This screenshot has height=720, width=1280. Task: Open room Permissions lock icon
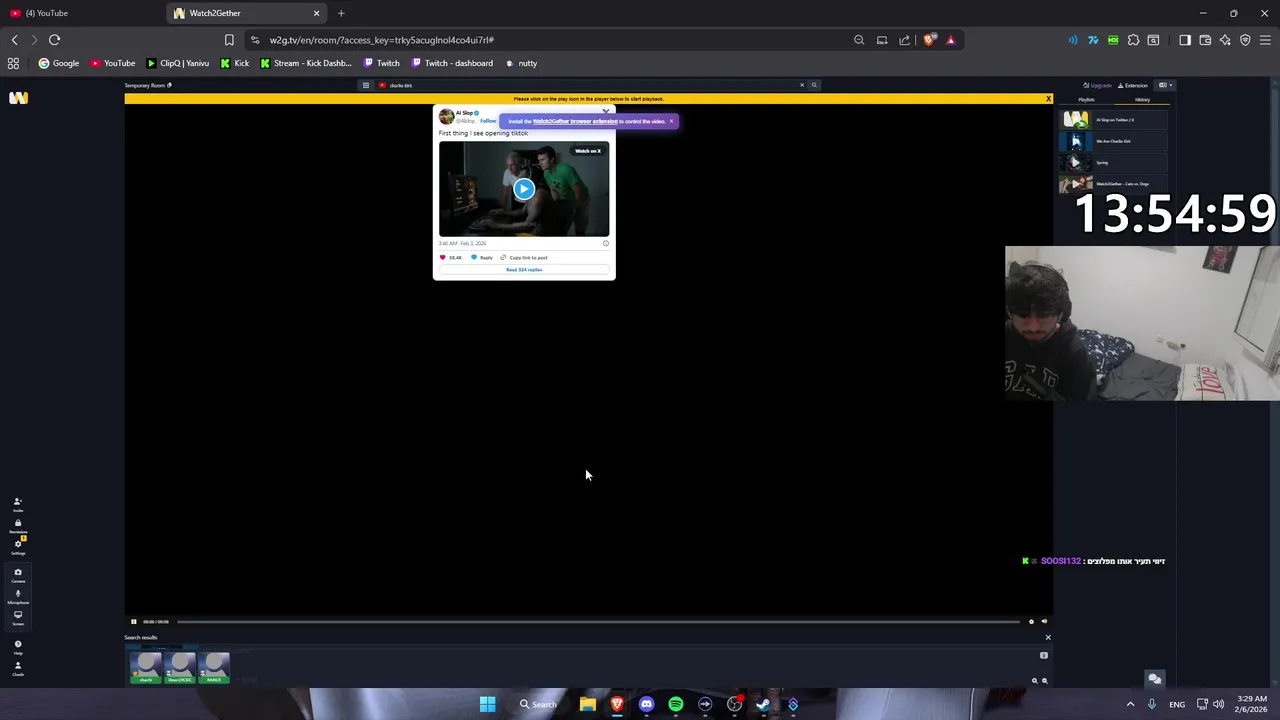pos(17,526)
